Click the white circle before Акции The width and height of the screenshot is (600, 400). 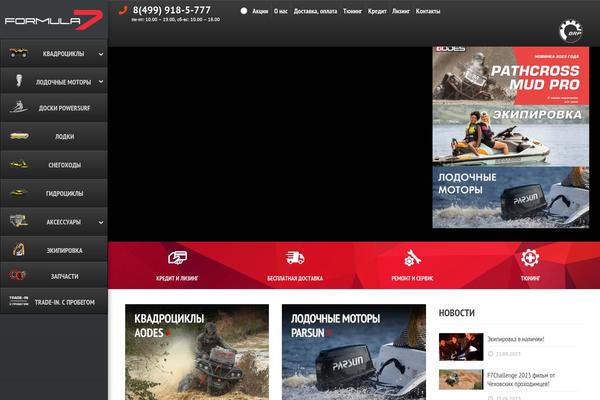point(244,11)
